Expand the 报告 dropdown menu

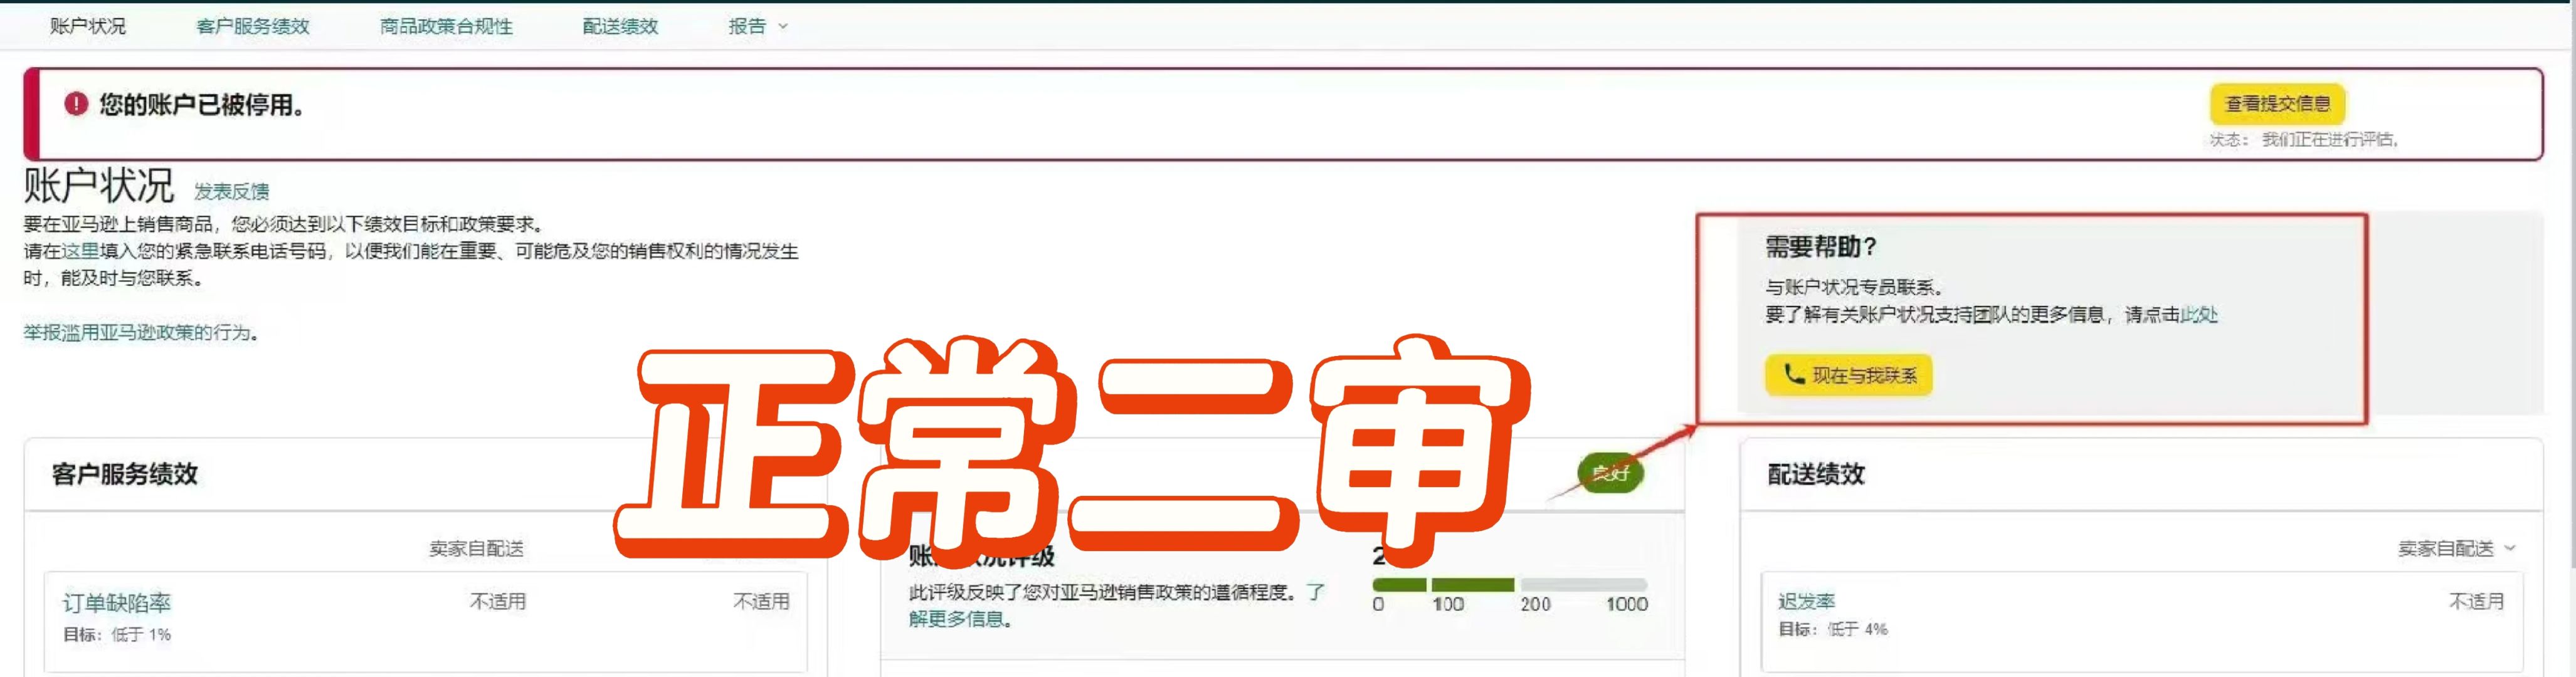tap(757, 26)
